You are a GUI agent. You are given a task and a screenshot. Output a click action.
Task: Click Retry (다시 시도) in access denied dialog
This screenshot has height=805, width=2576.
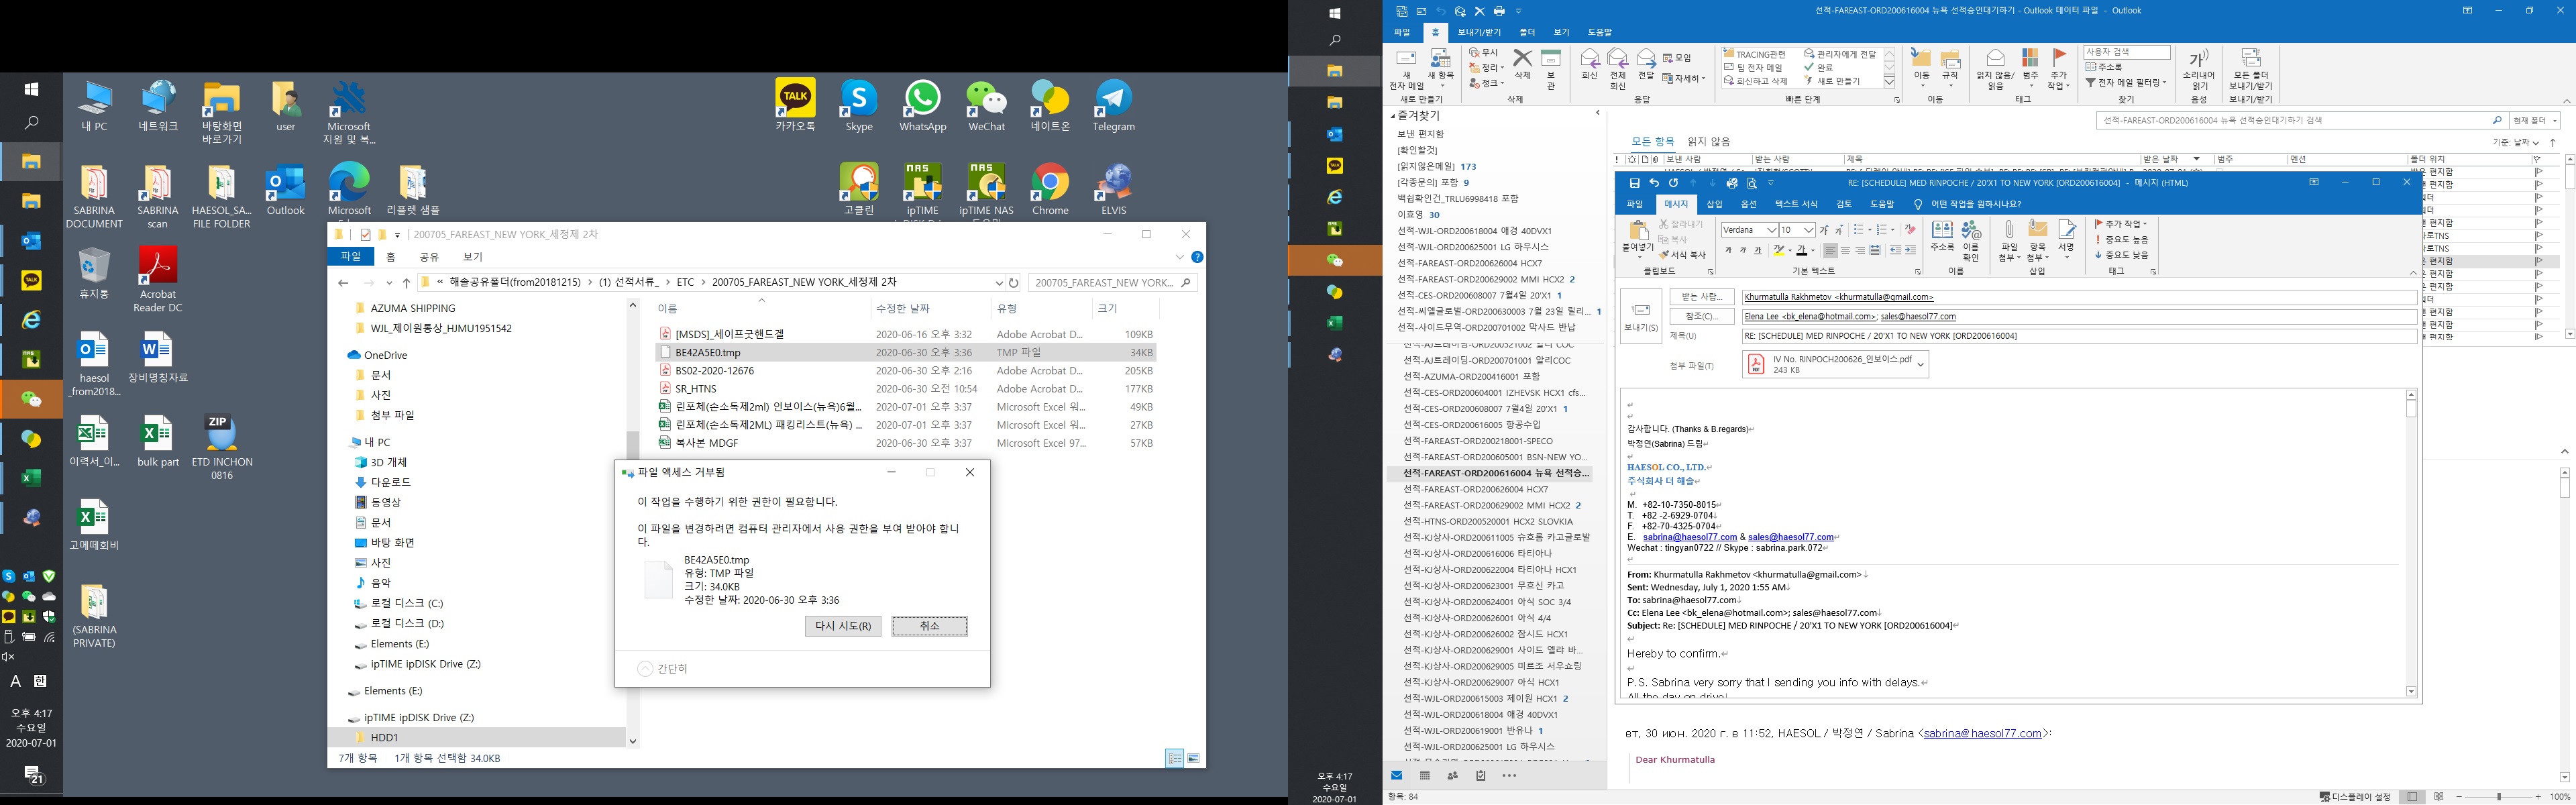(x=843, y=626)
